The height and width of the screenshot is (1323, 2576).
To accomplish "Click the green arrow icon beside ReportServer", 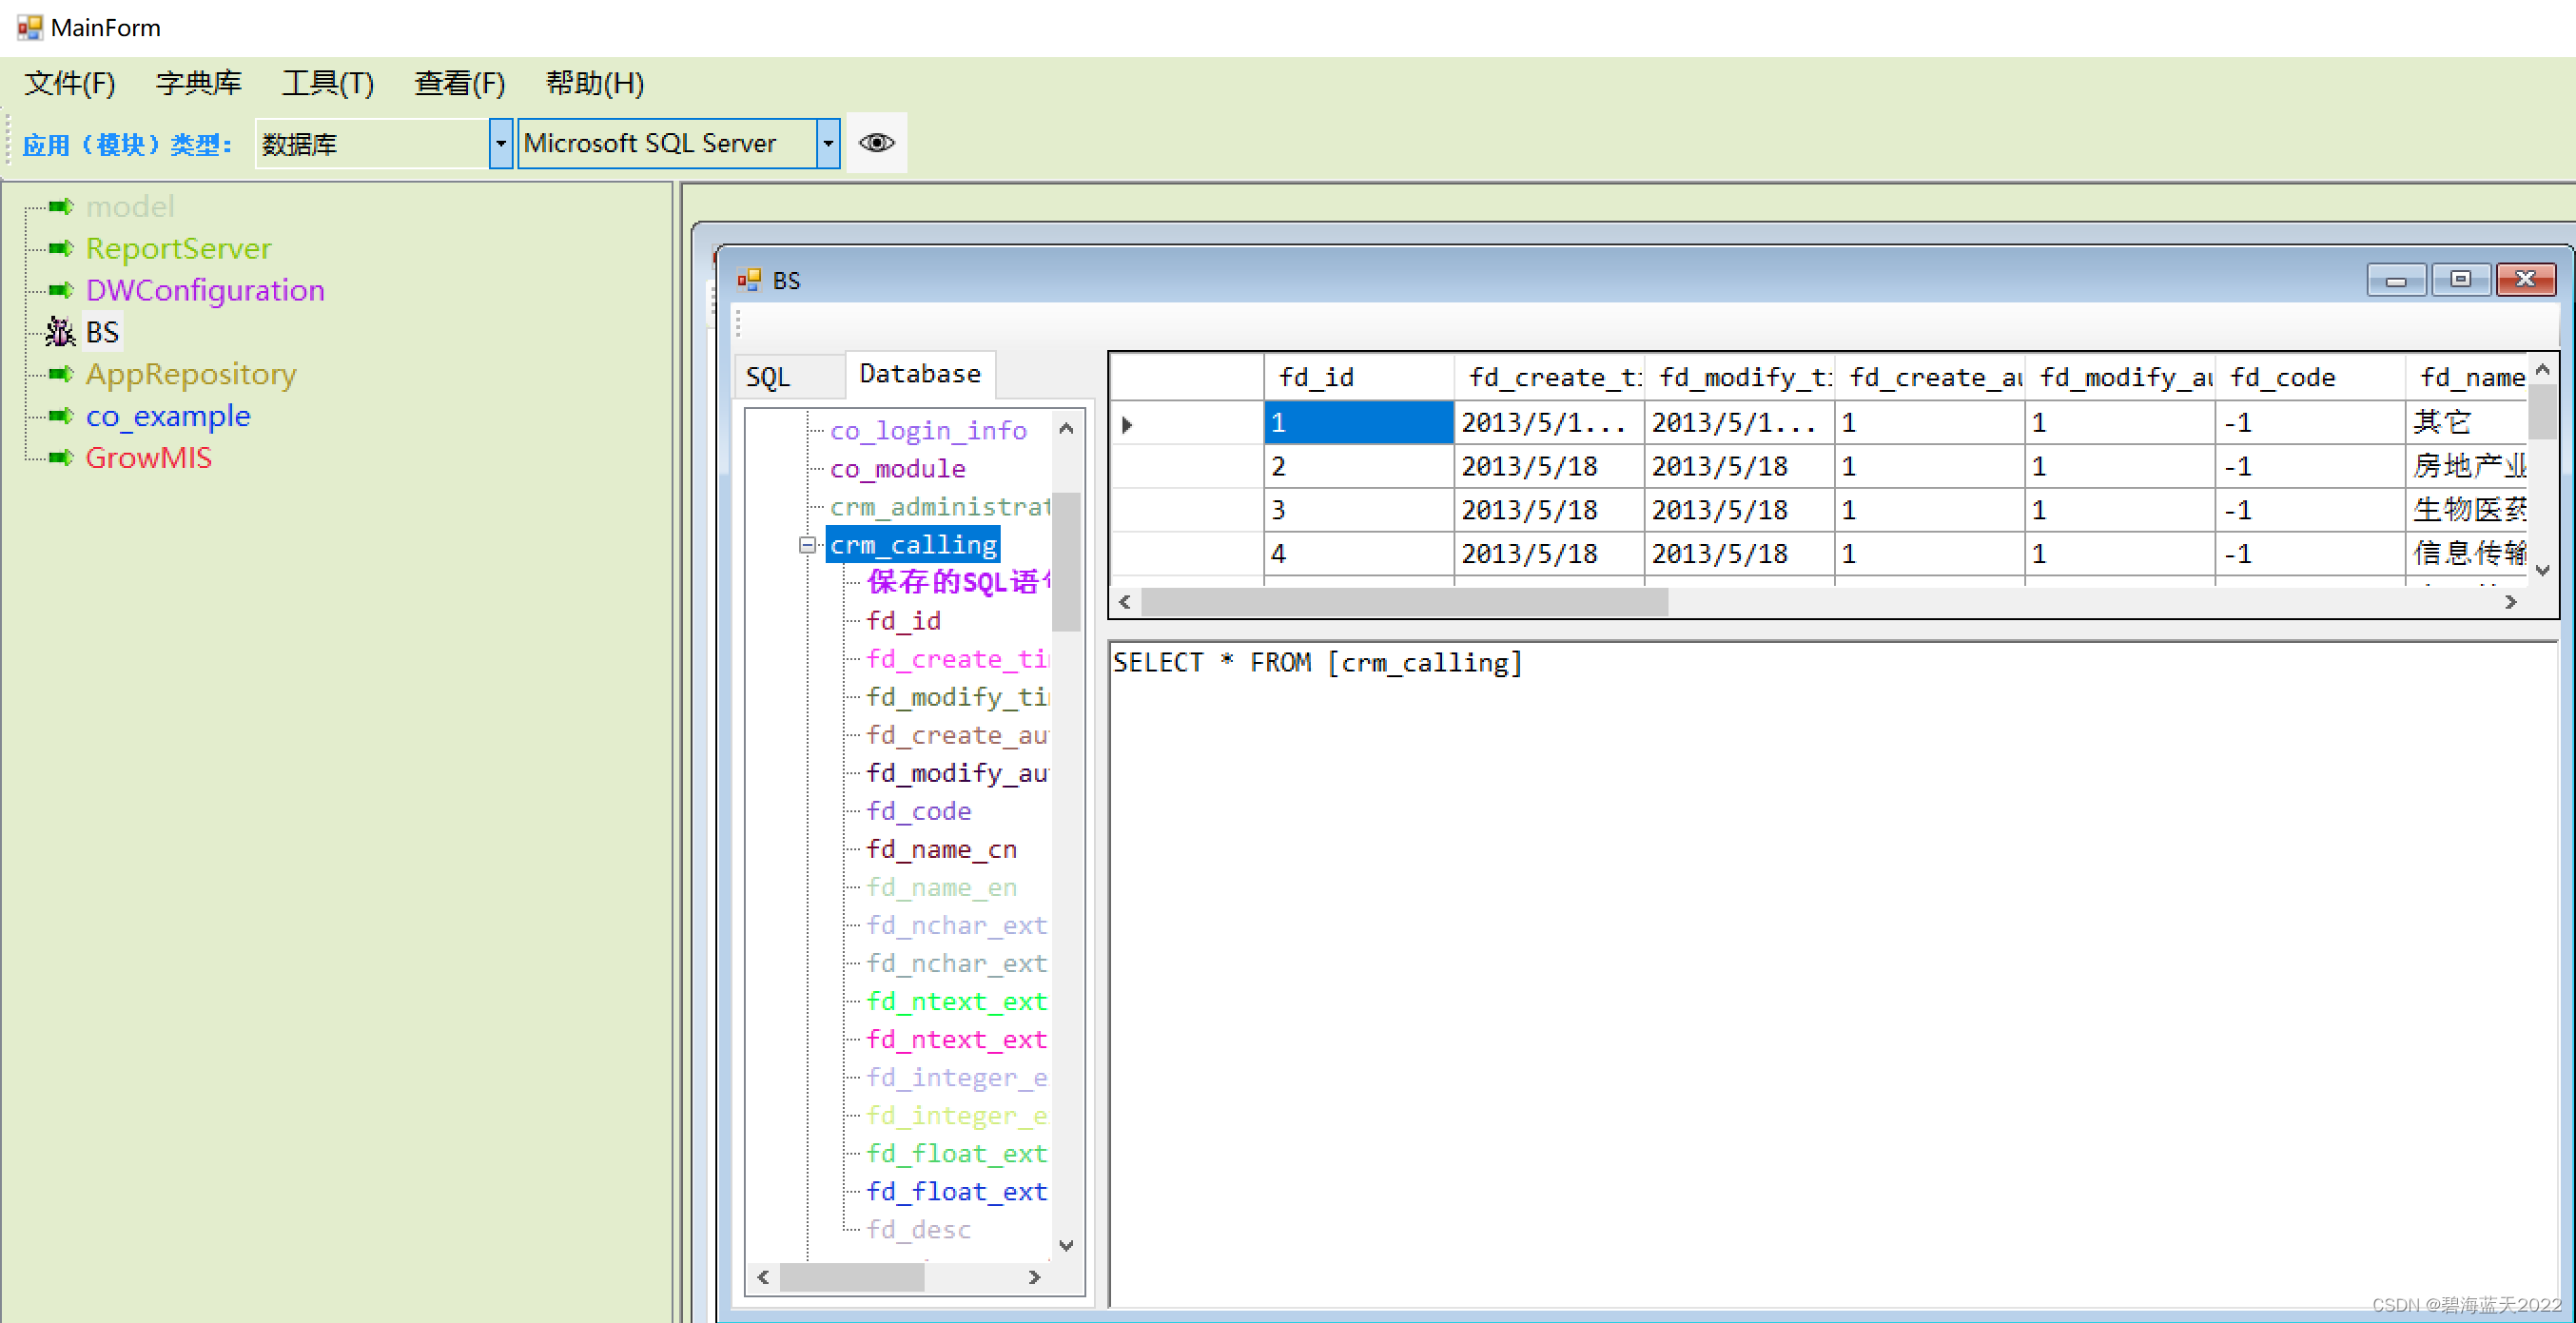I will tap(61, 248).
